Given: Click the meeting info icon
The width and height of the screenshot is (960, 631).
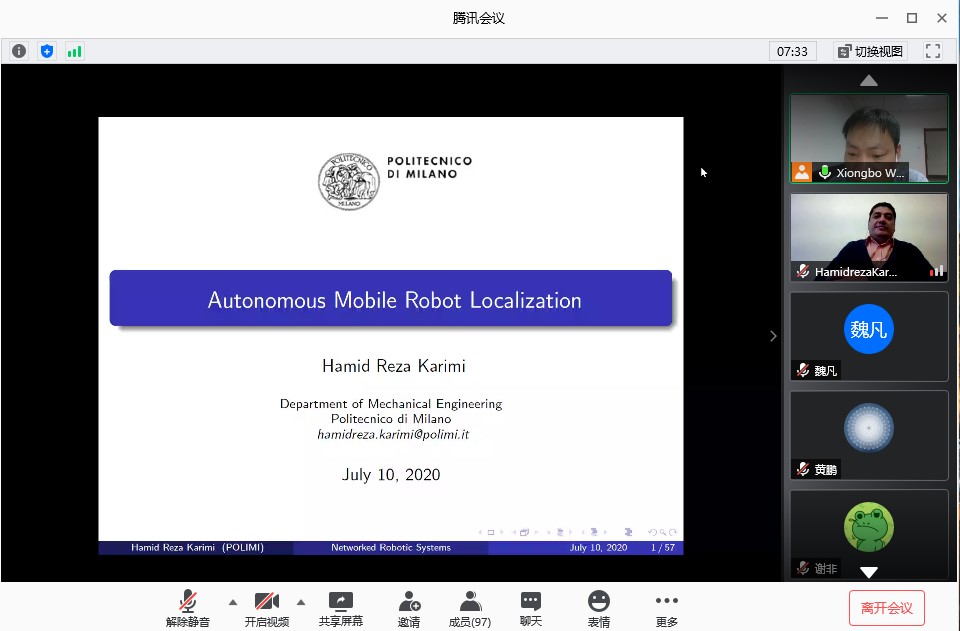Looking at the screenshot, I should click(x=19, y=51).
